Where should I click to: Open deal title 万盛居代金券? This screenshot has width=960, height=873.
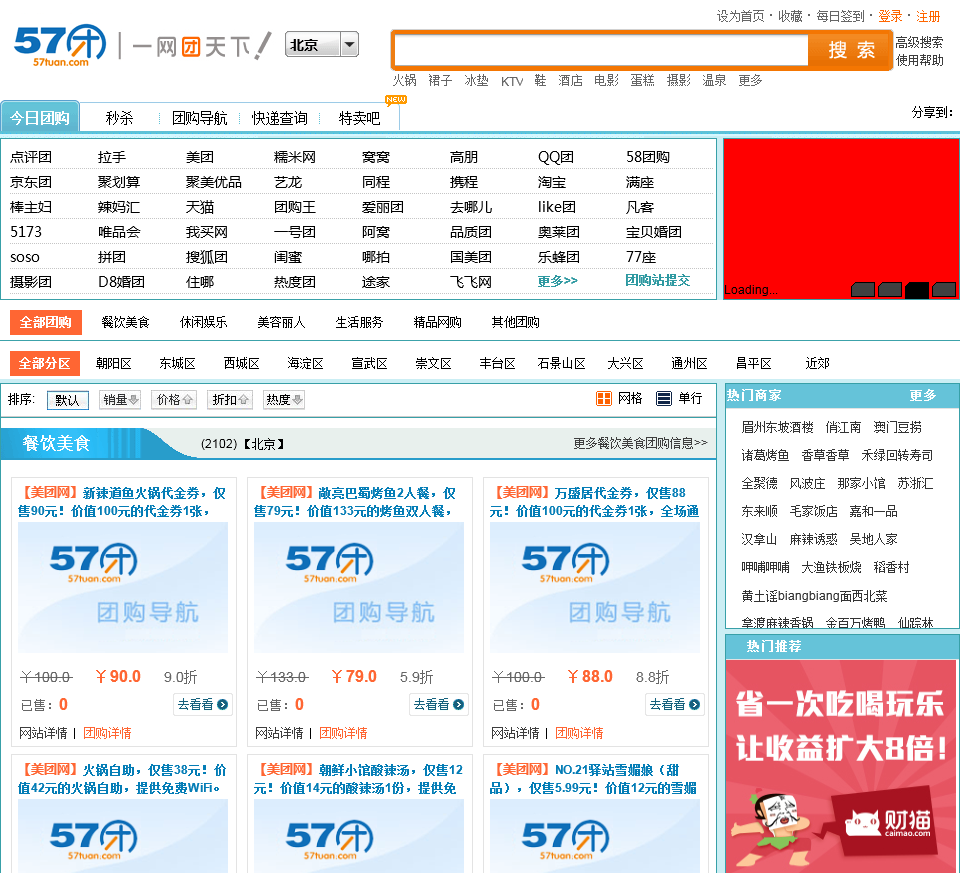pos(594,501)
